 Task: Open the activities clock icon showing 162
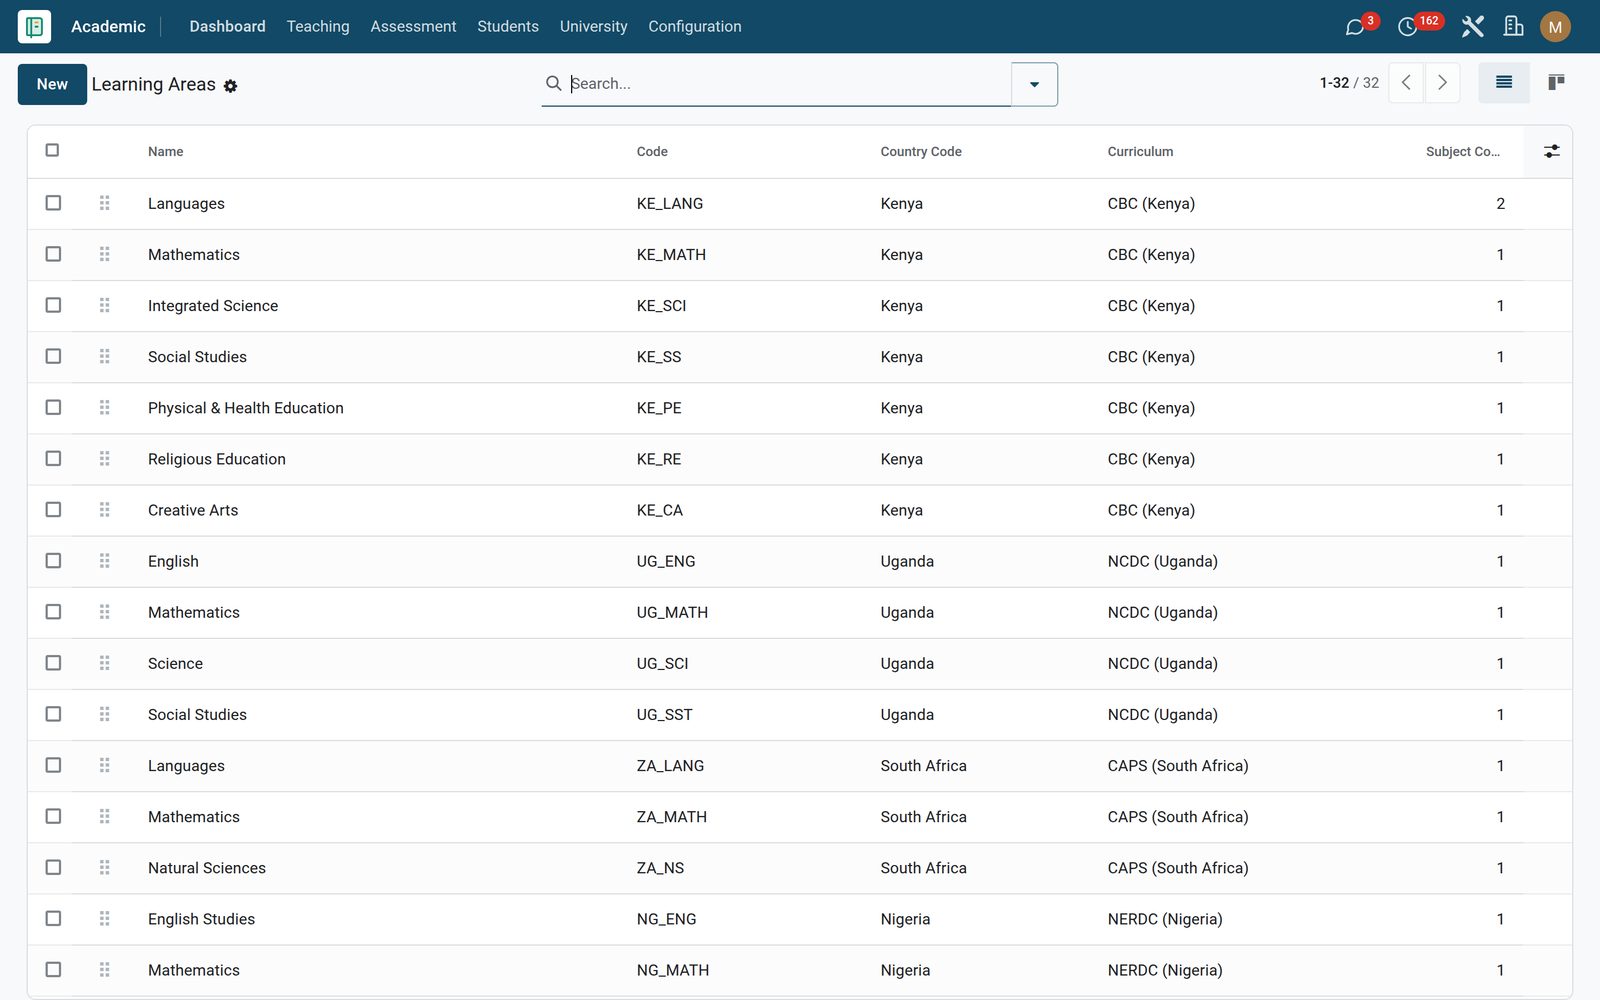pos(1407,27)
